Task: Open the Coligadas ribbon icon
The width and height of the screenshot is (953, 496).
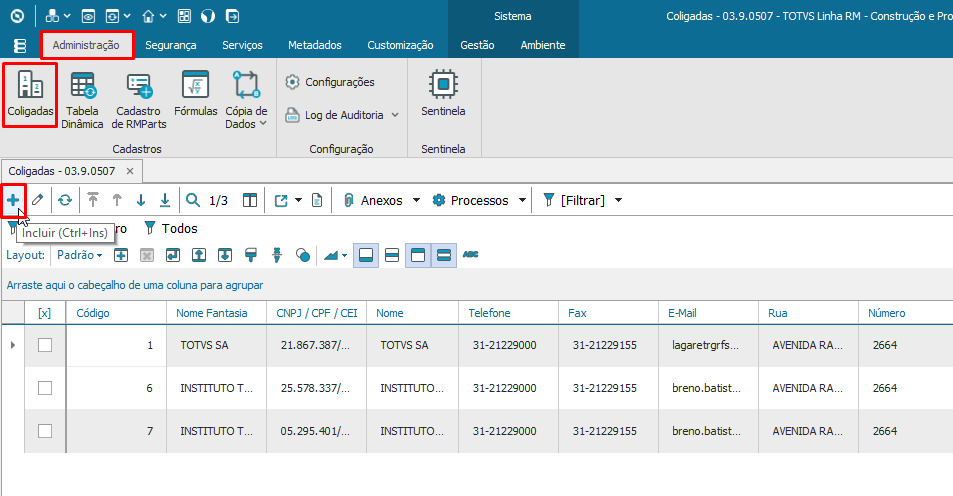Action: [30, 94]
